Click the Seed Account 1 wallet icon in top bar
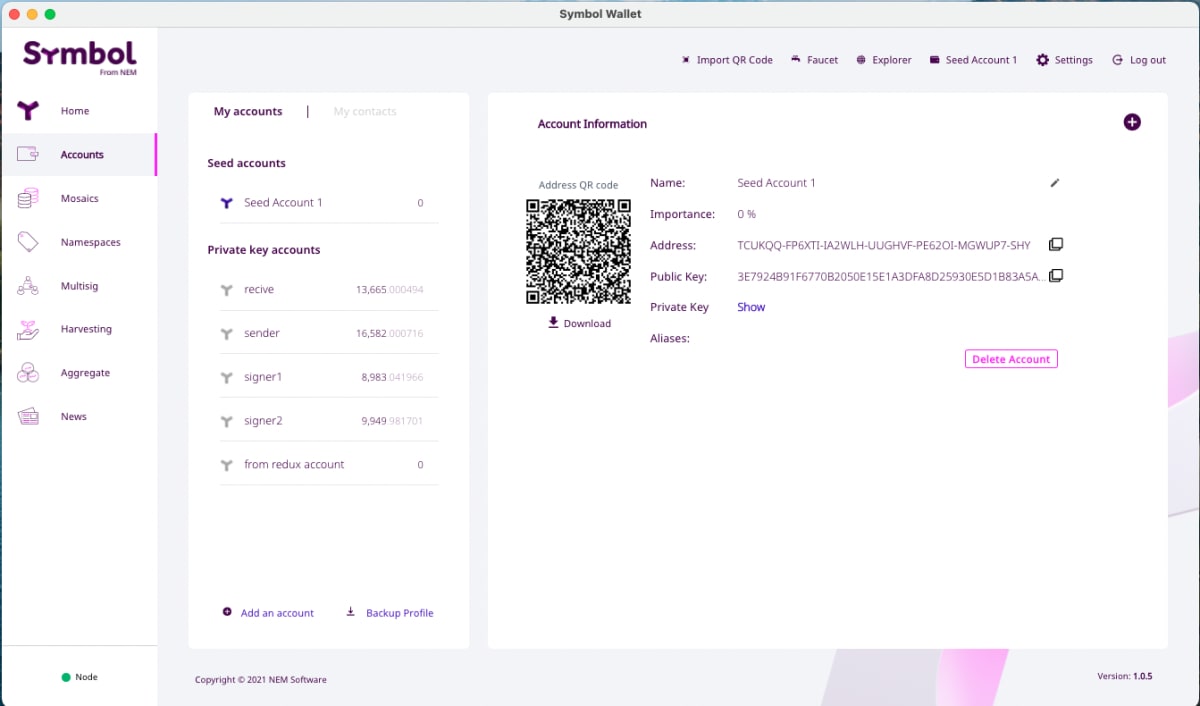 [x=935, y=60]
